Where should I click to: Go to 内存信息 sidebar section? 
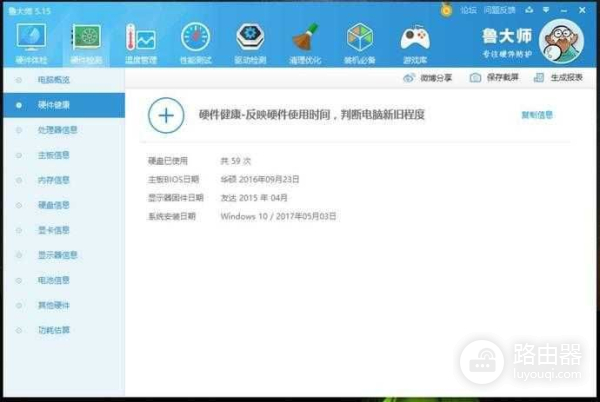point(54,180)
